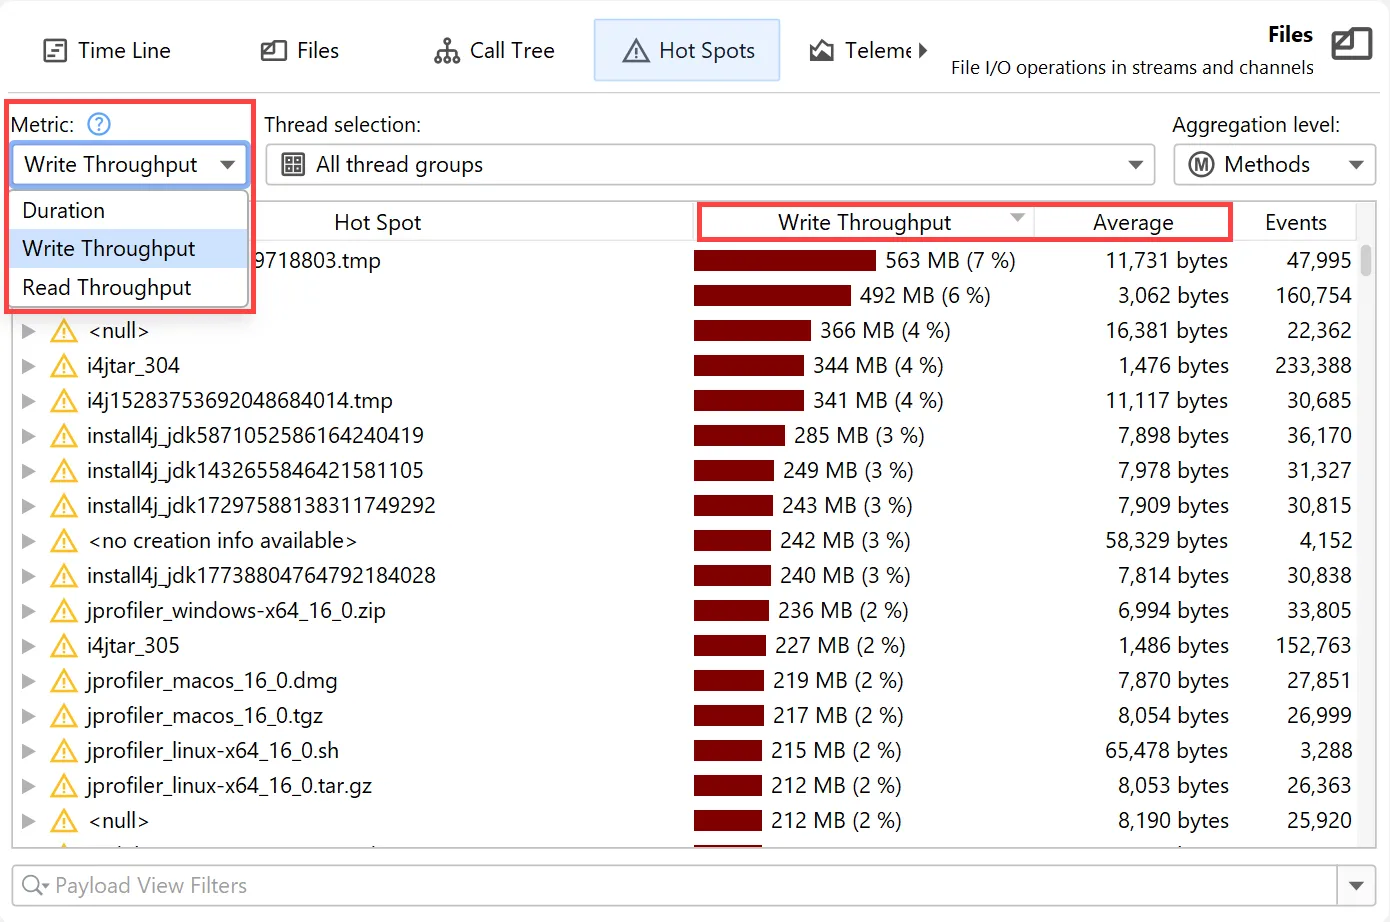Select Duration from the metric list
The image size is (1390, 922).
click(64, 211)
